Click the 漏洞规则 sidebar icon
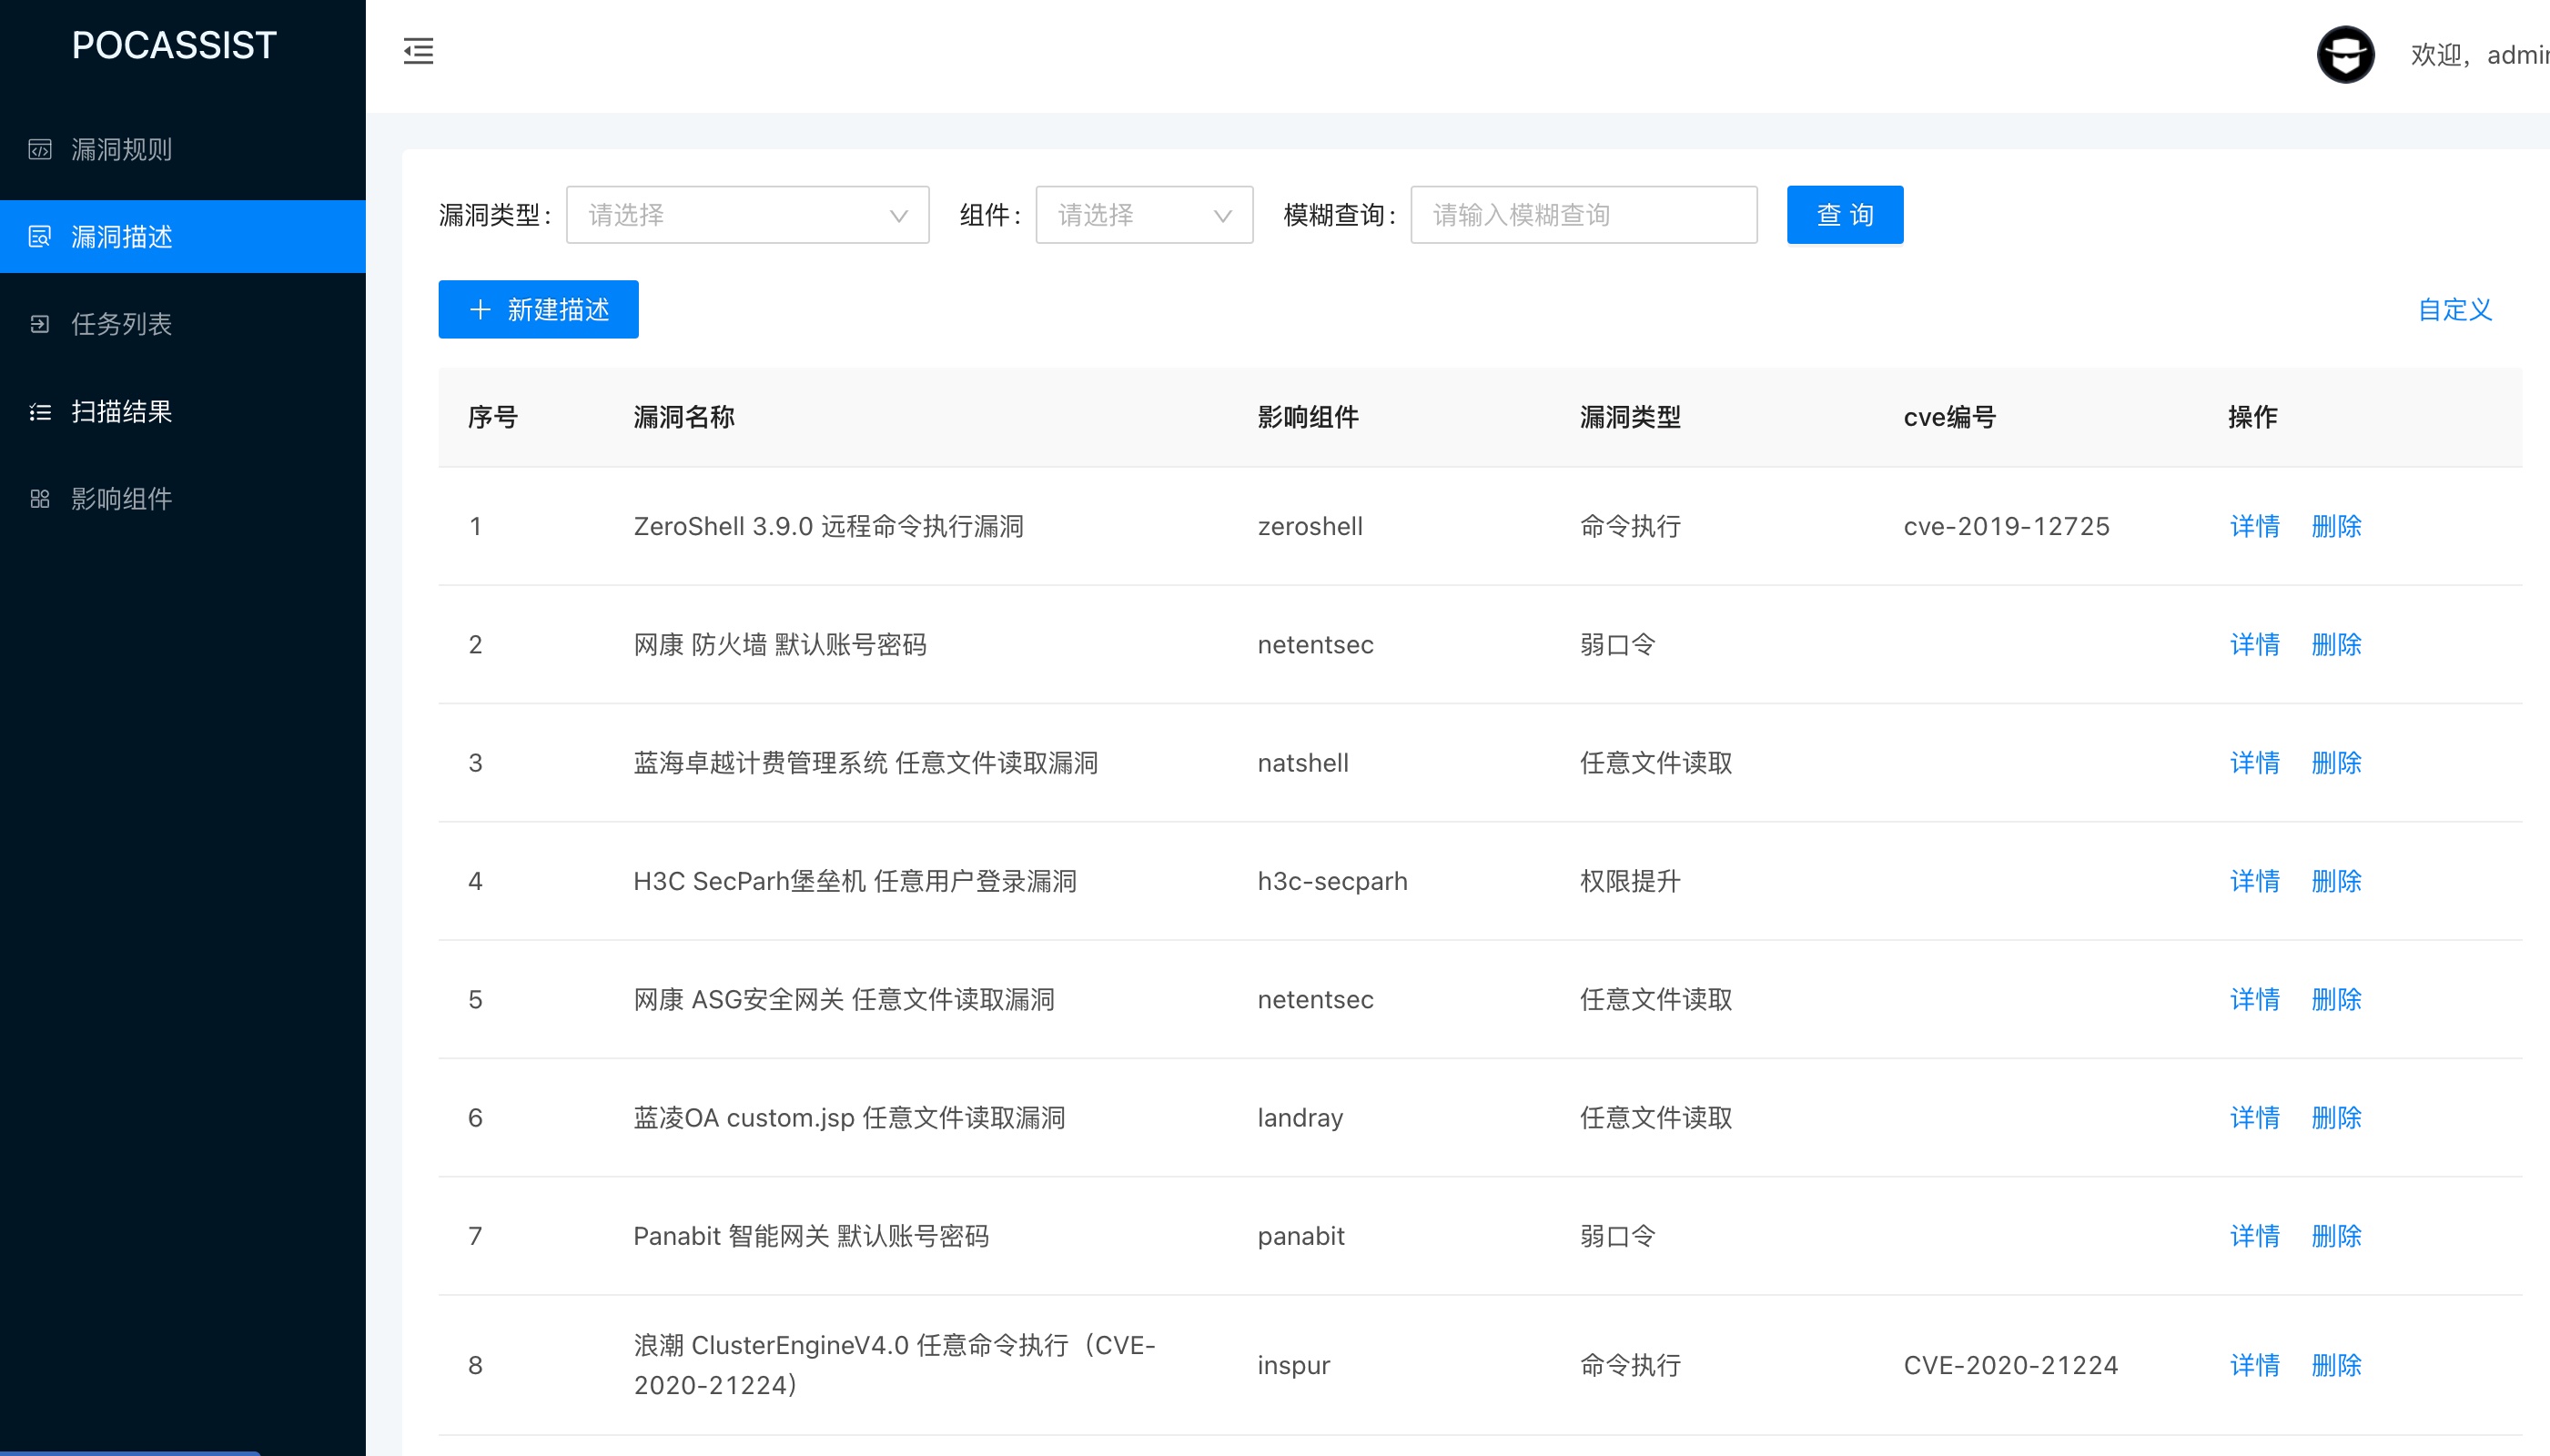Viewport: 2550px width, 1456px height. click(40, 150)
